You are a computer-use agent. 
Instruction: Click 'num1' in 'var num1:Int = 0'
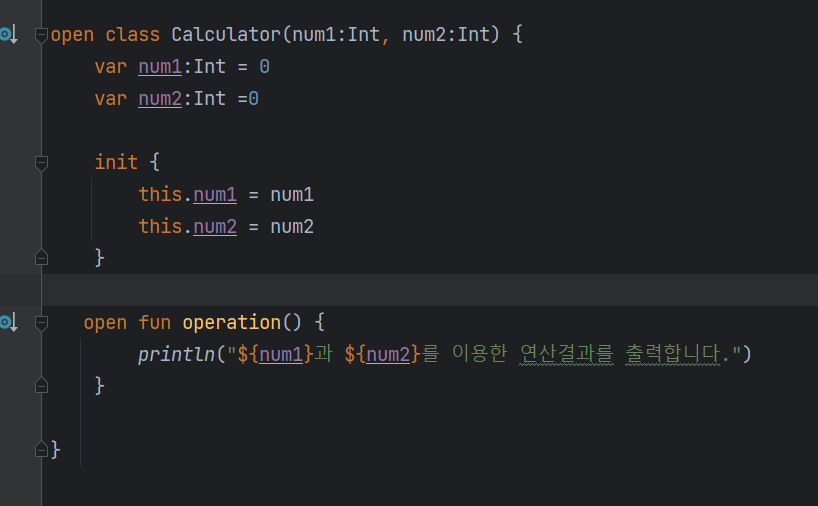coord(160,67)
